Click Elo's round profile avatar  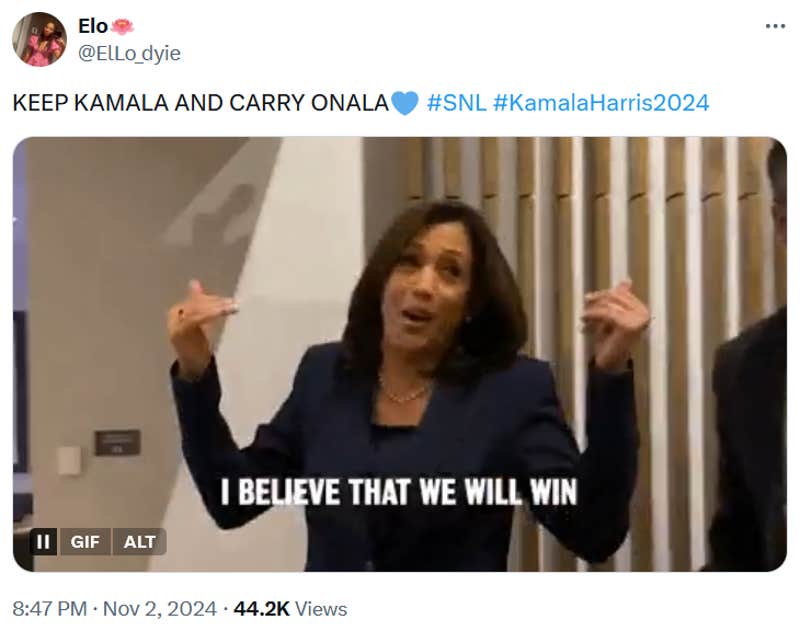pyautogui.click(x=37, y=38)
